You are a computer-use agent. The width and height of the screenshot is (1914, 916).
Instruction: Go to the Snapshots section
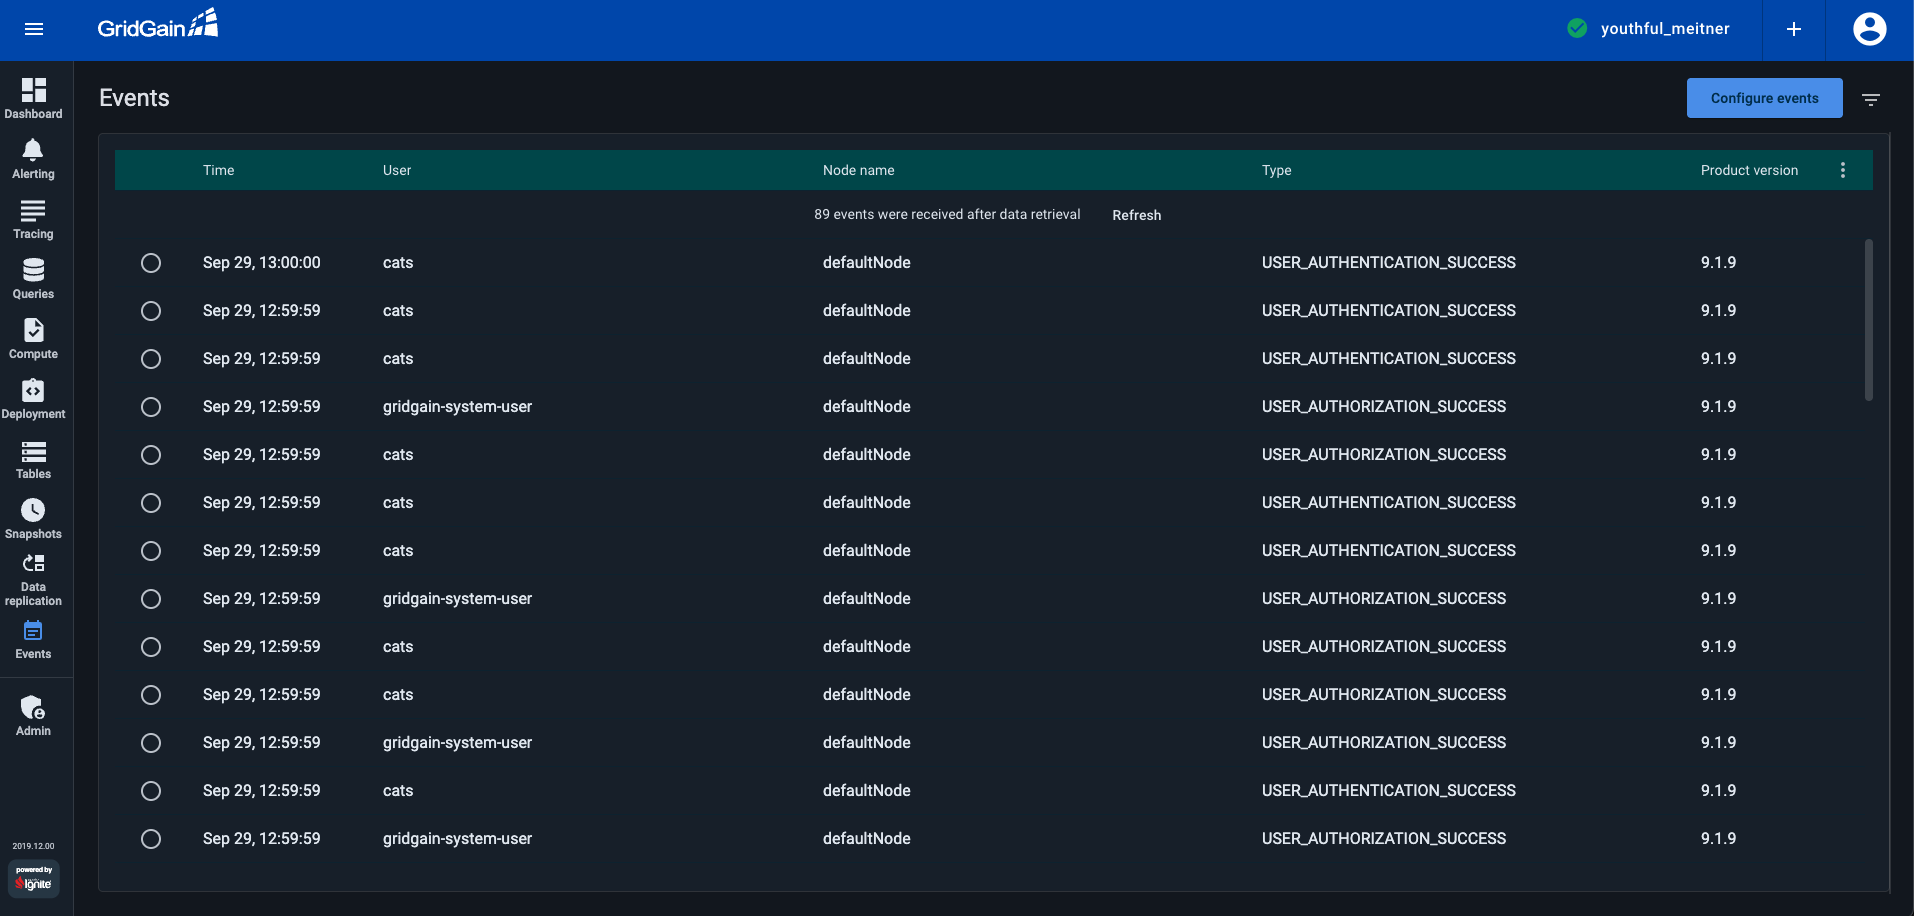(x=33, y=518)
